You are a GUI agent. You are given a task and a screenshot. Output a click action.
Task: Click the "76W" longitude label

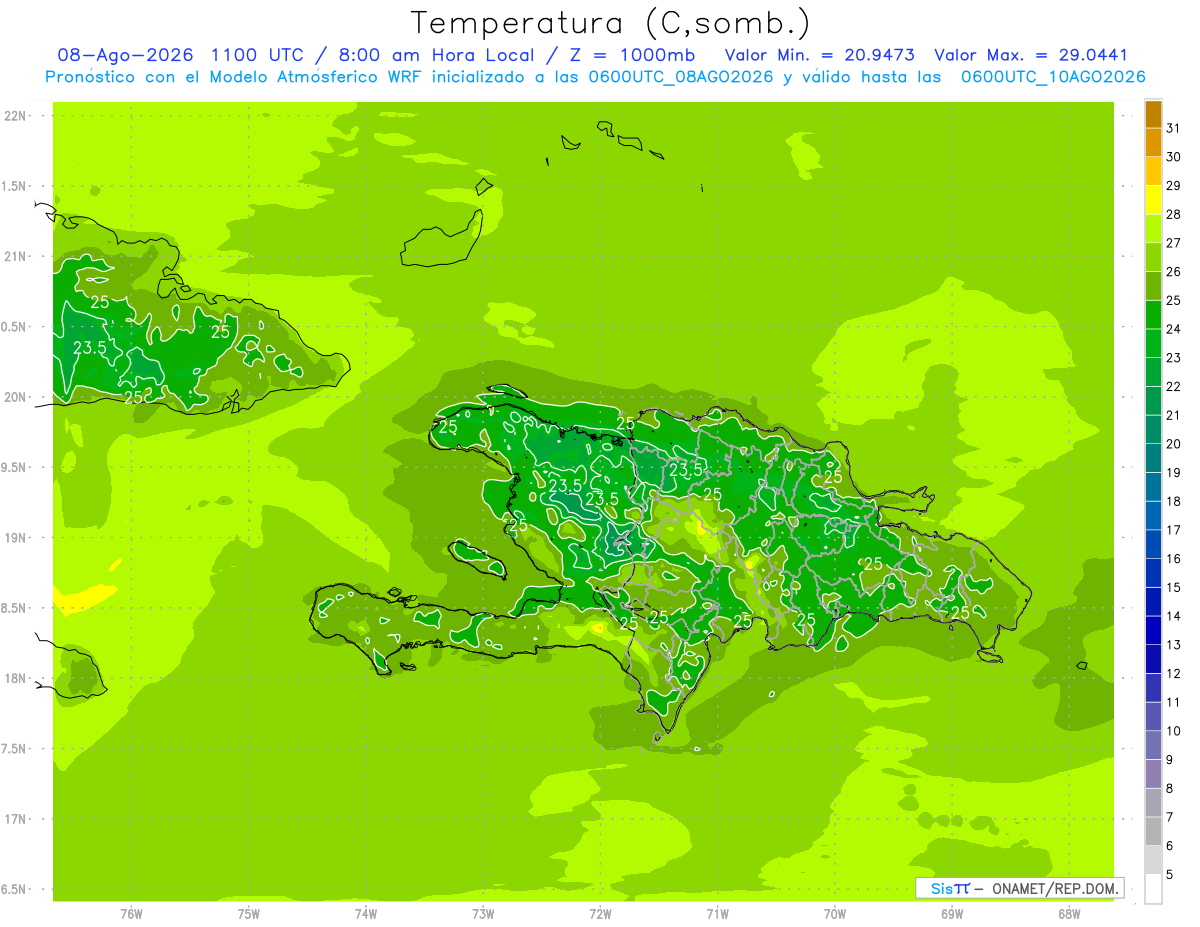(131, 914)
